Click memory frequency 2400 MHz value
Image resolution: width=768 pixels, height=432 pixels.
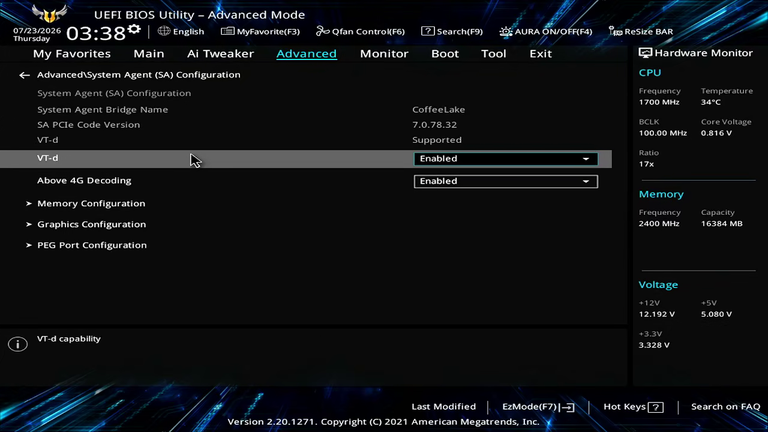tap(659, 223)
